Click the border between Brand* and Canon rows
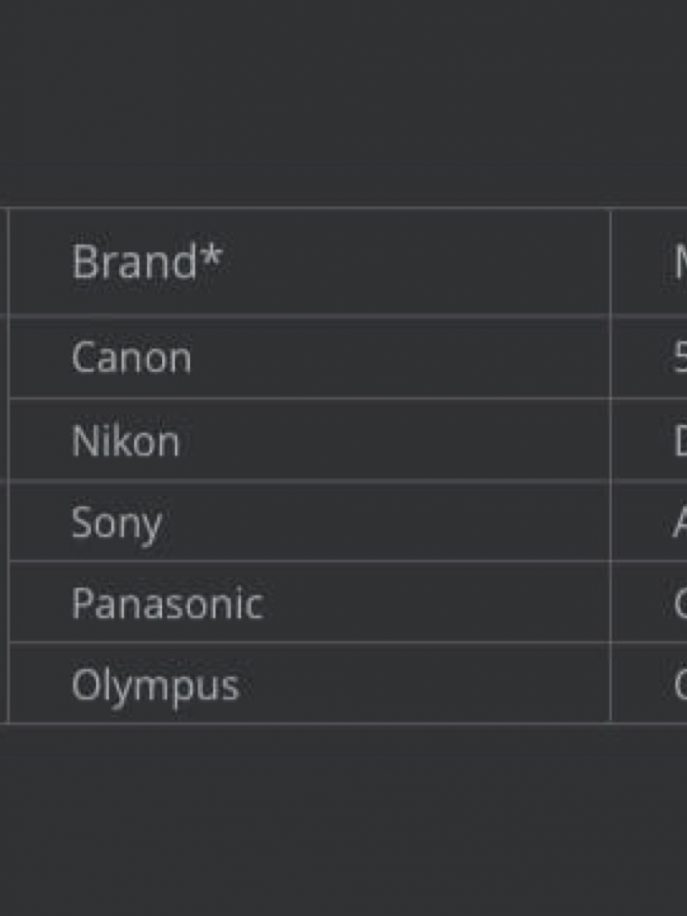 tap(300, 316)
